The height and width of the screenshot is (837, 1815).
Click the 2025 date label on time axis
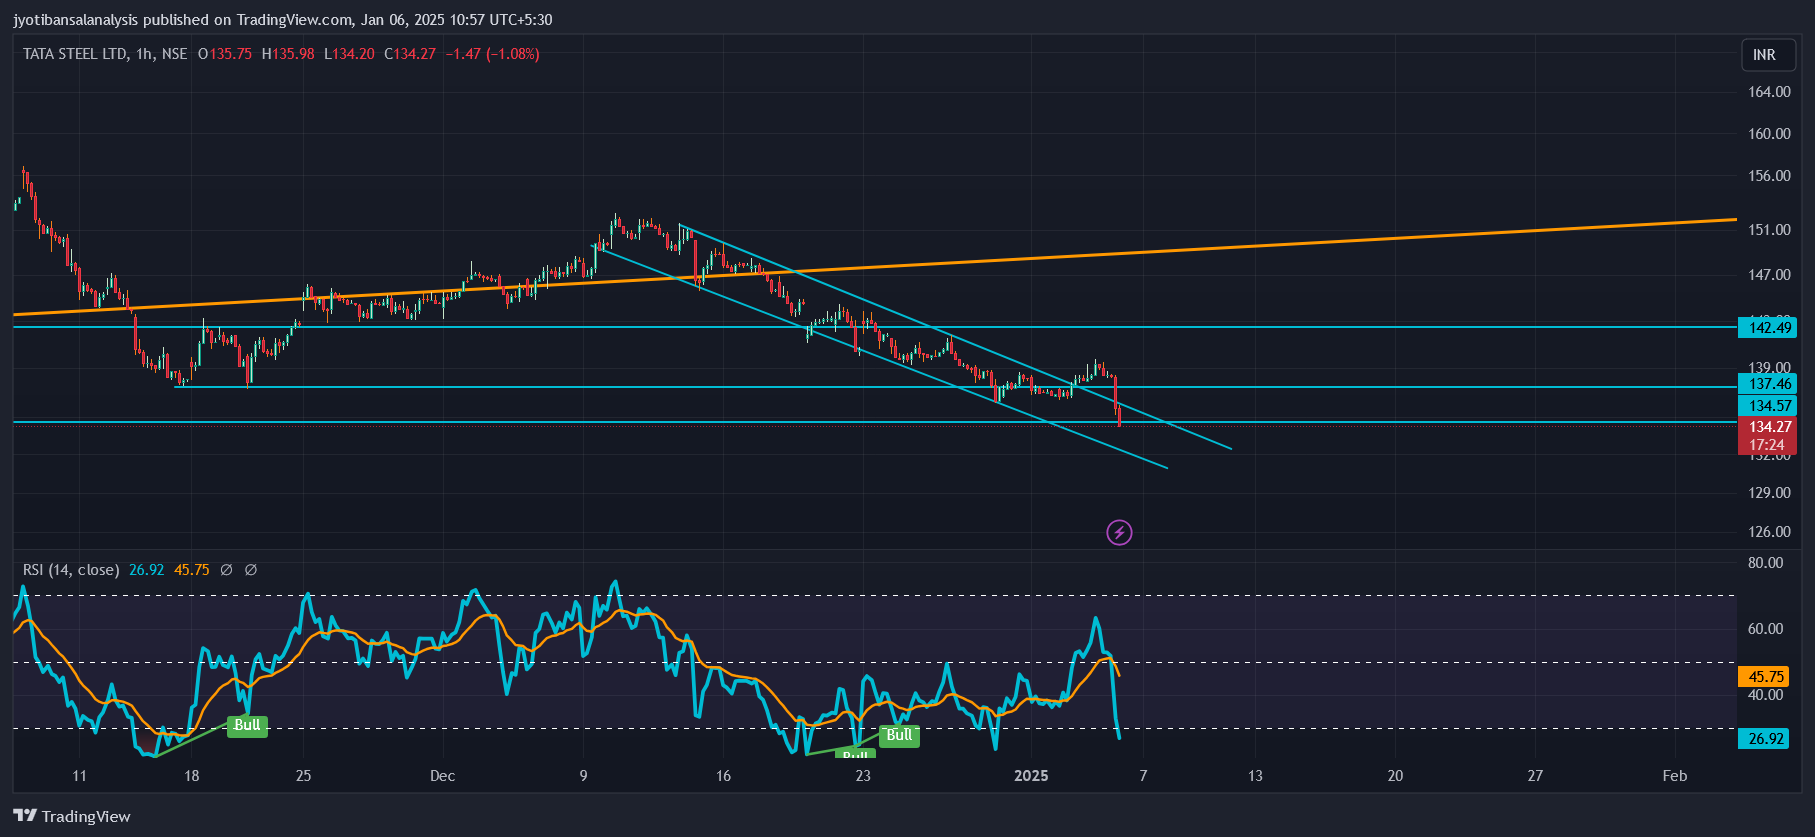pos(1031,776)
